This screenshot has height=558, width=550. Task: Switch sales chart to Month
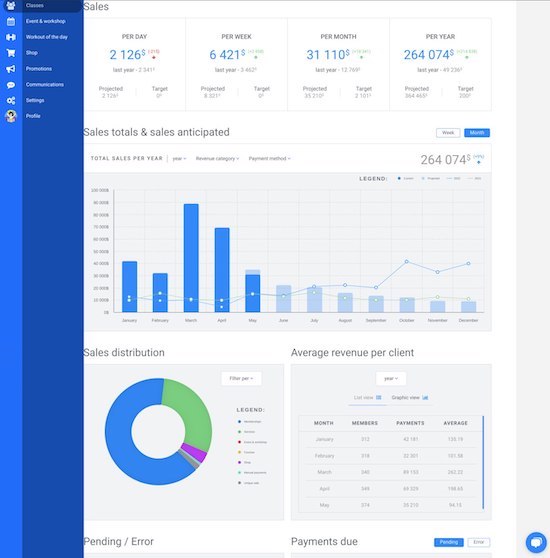(477, 133)
